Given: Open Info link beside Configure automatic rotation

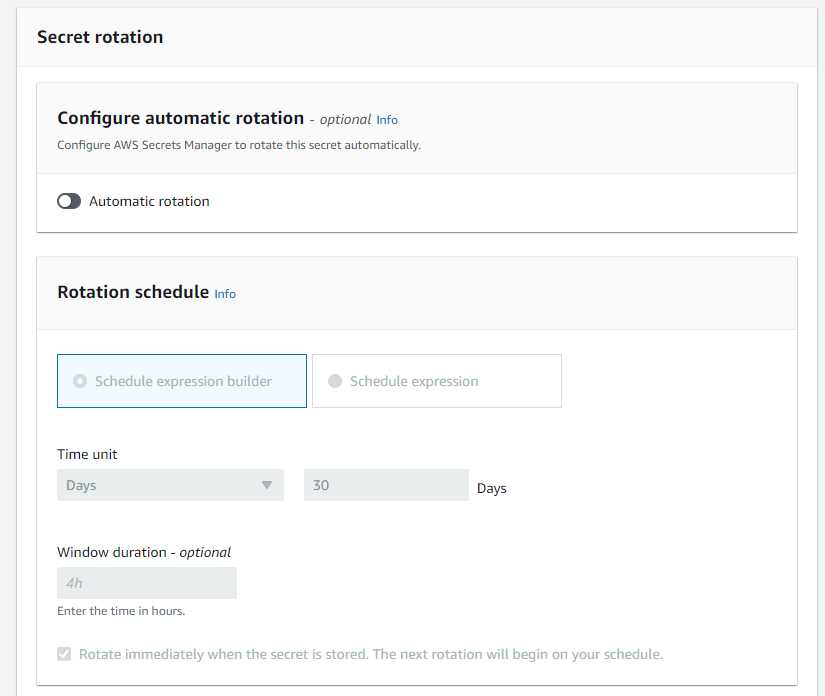Looking at the screenshot, I should coord(387,120).
